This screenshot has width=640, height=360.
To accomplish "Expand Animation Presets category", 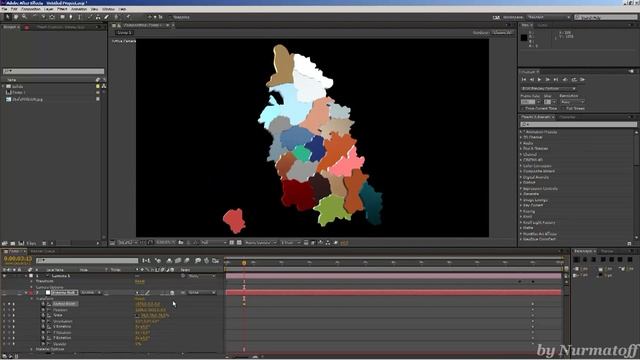I will point(521,132).
